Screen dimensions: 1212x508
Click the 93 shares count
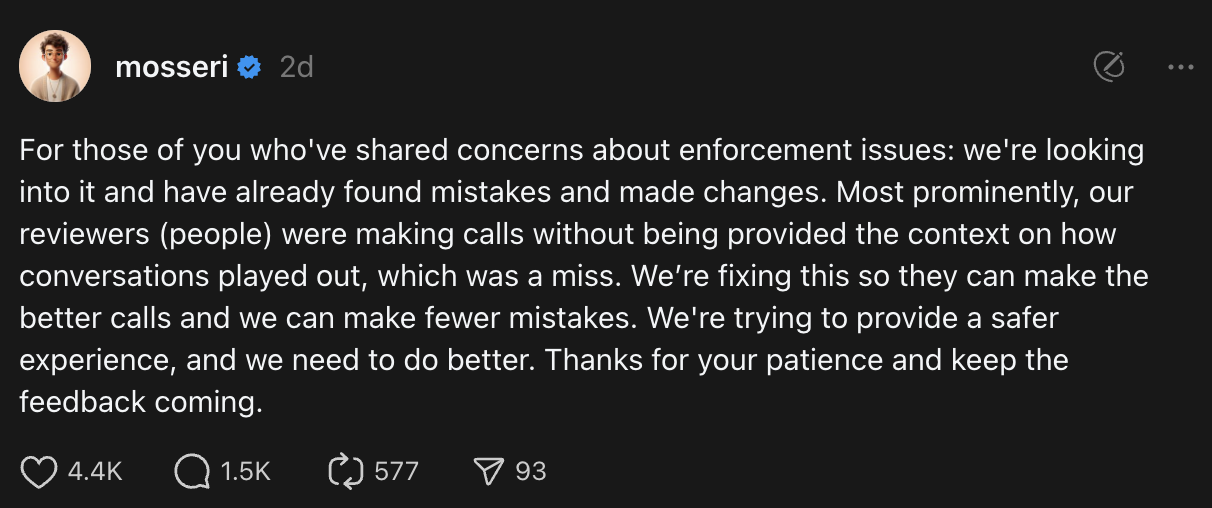tap(531, 472)
